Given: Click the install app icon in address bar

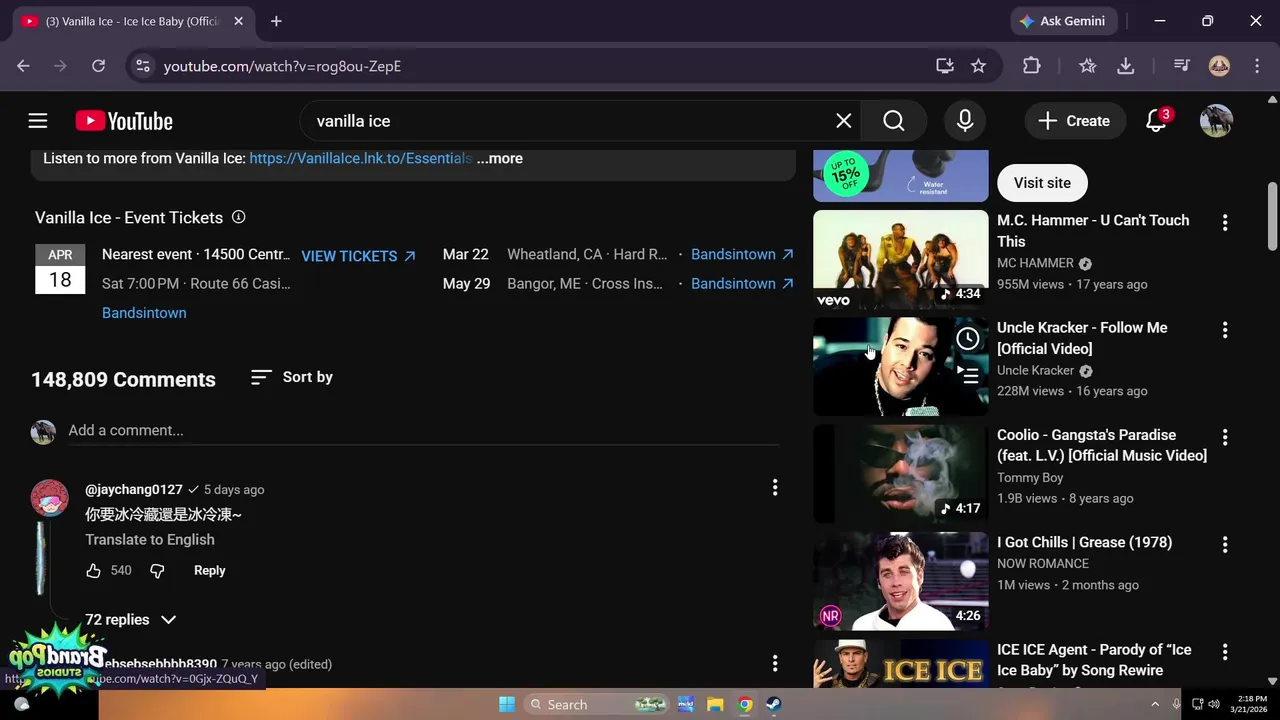Looking at the screenshot, I should [x=945, y=66].
